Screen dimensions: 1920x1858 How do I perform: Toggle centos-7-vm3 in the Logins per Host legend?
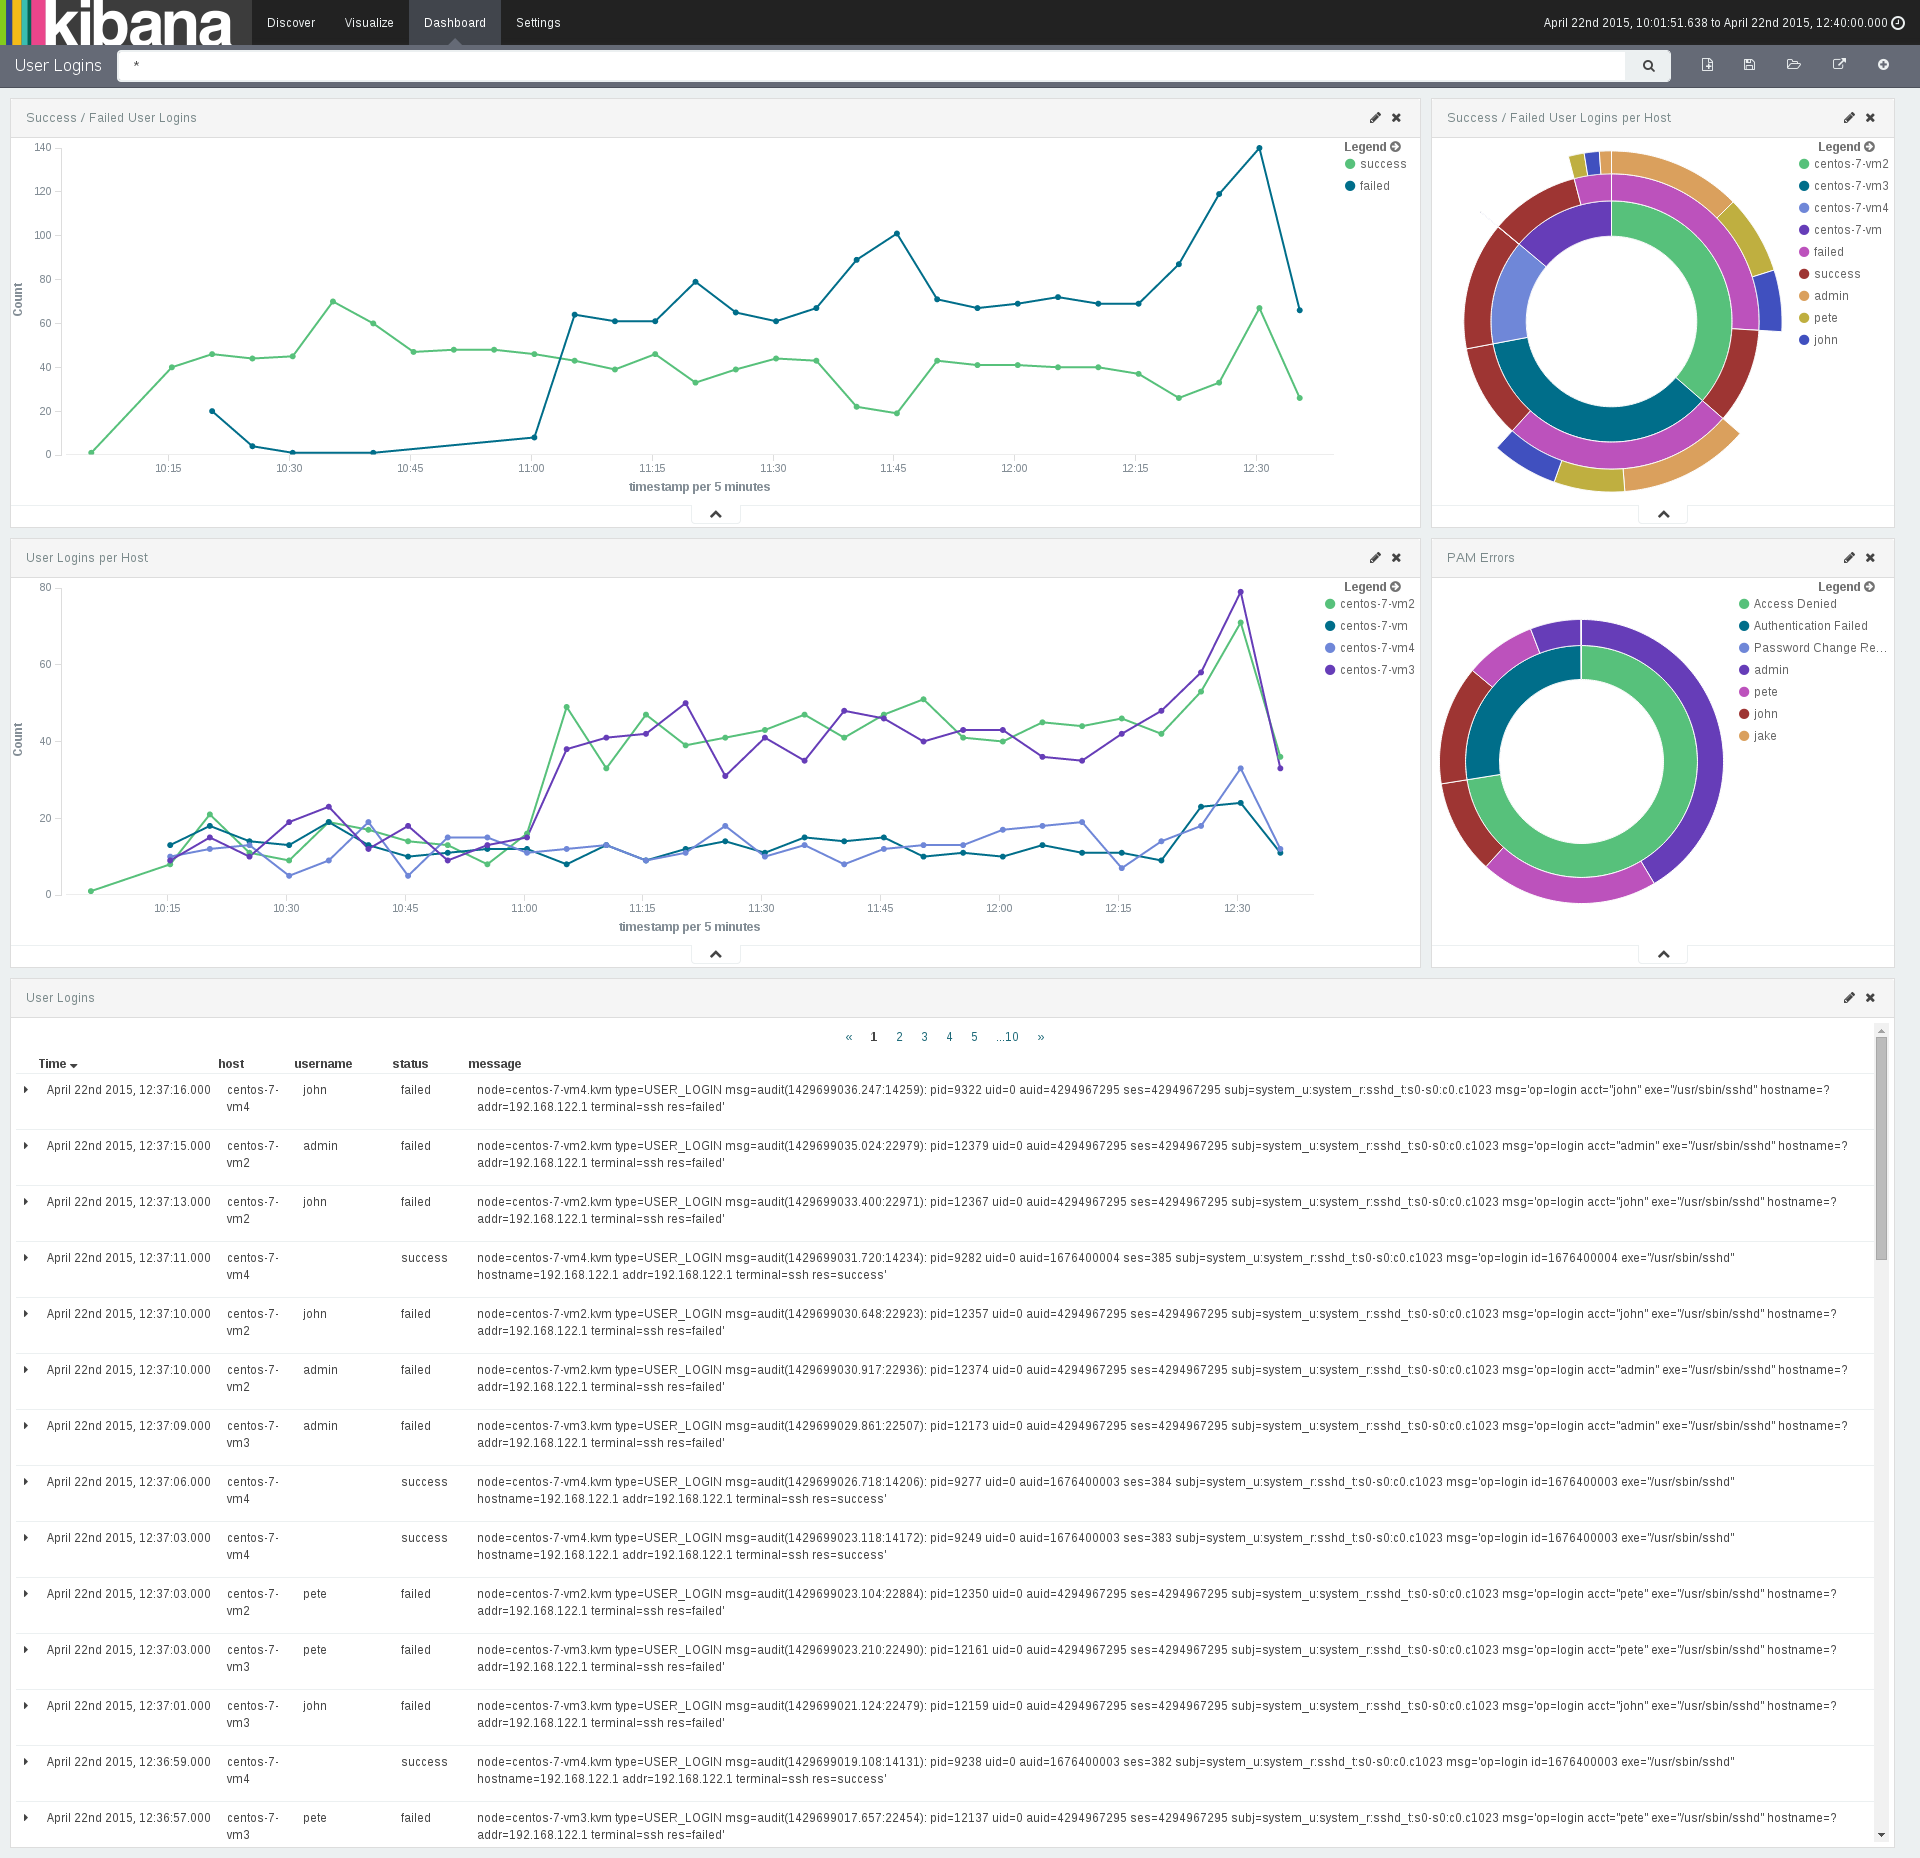tap(1376, 670)
